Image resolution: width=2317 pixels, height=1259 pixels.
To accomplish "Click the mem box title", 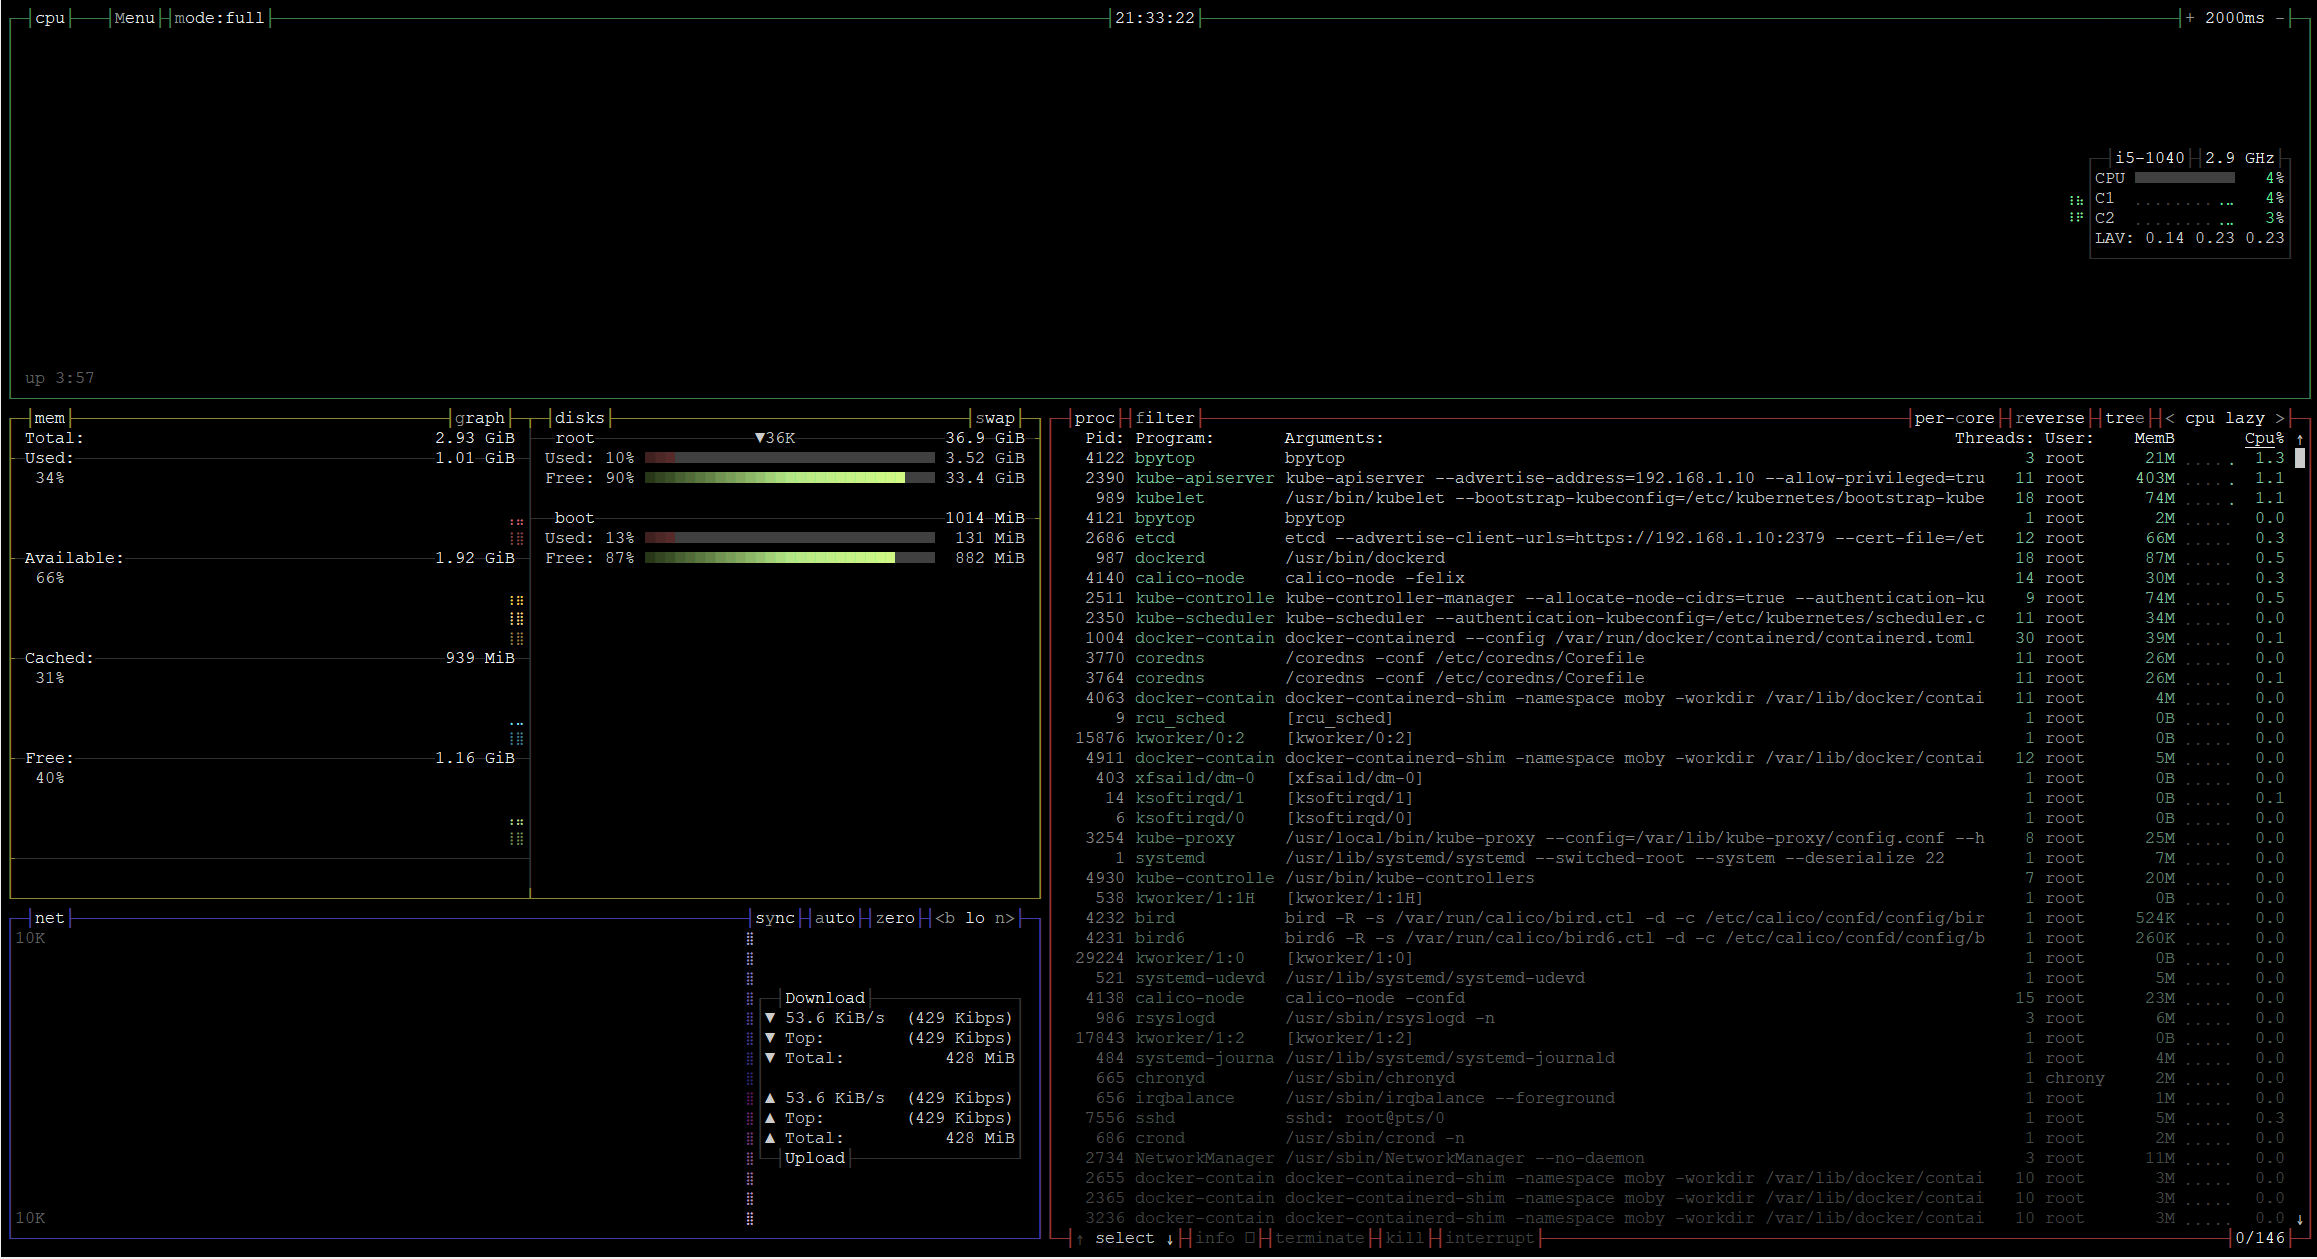I will pyautogui.click(x=50, y=418).
